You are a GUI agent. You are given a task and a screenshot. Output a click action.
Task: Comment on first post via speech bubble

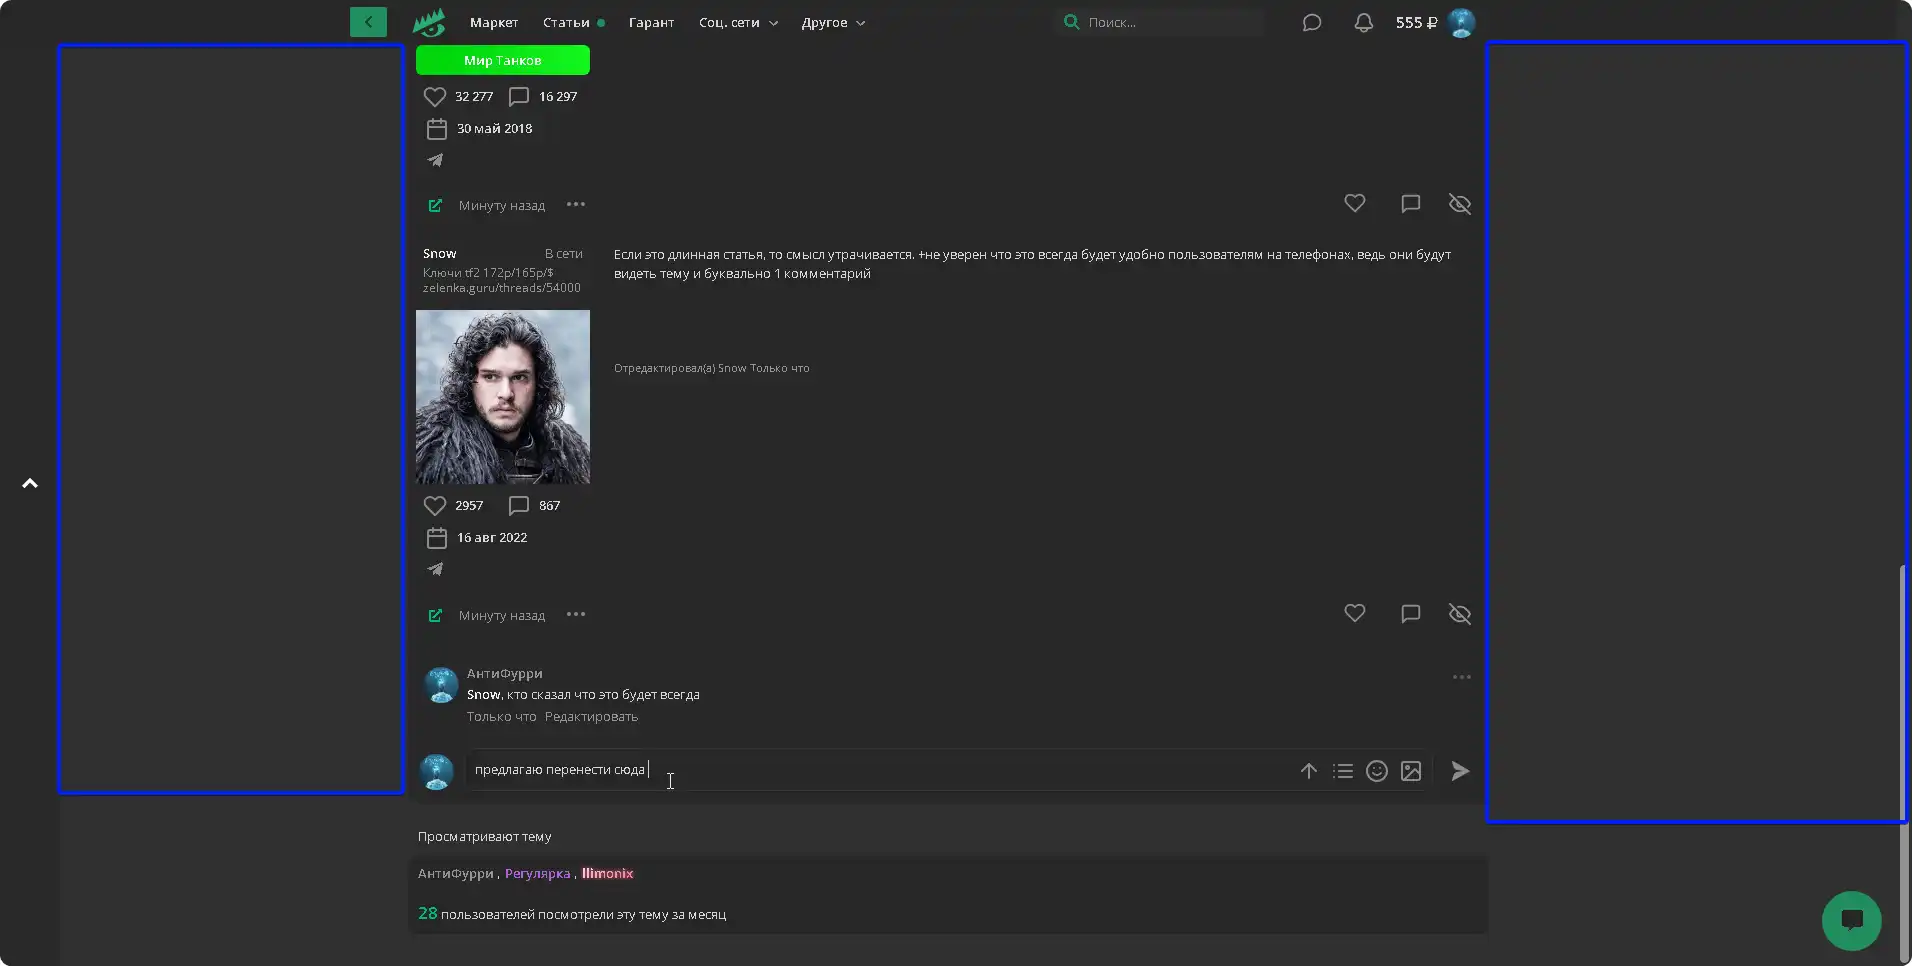click(1411, 203)
